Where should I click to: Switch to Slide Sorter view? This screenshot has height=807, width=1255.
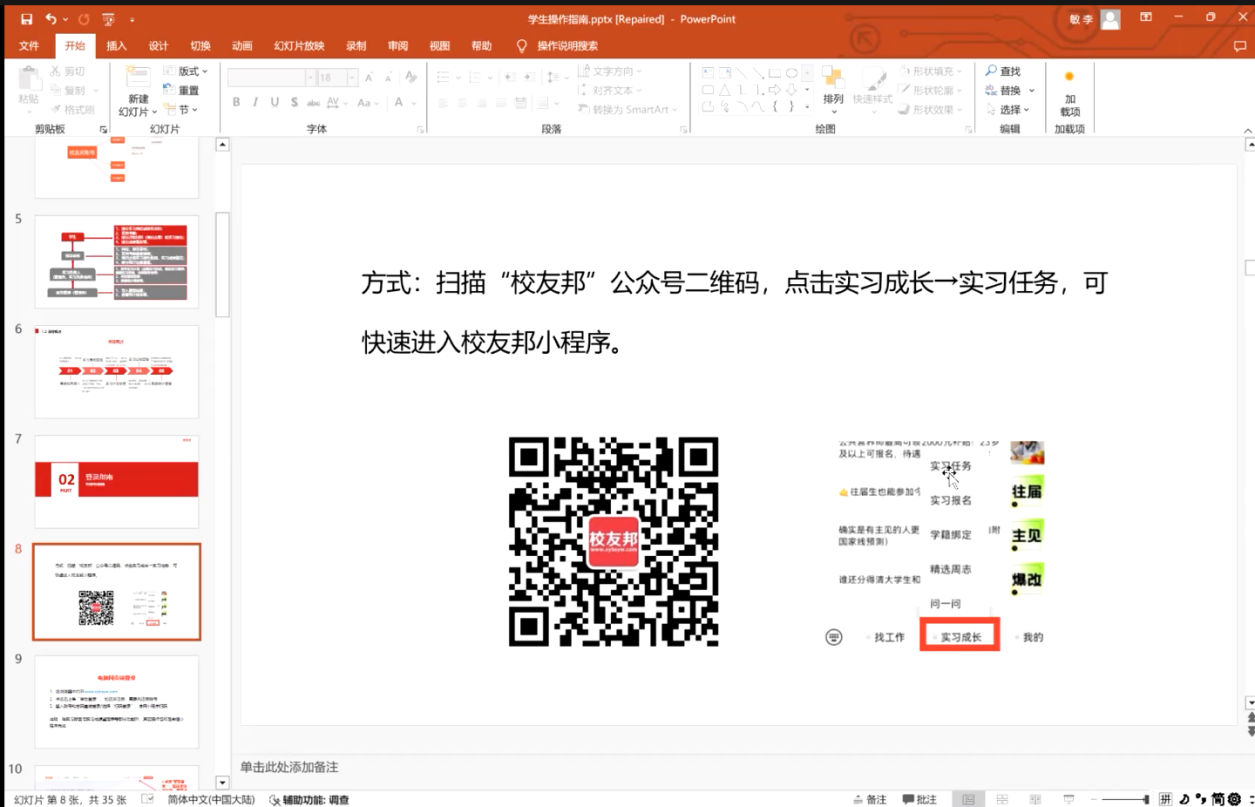click(x=1003, y=799)
